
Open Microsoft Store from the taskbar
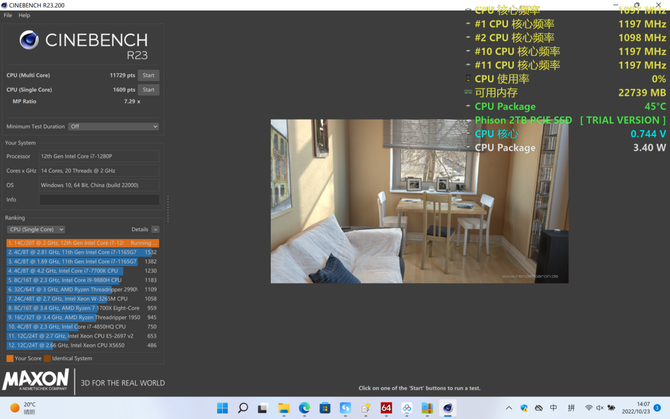[325, 408]
